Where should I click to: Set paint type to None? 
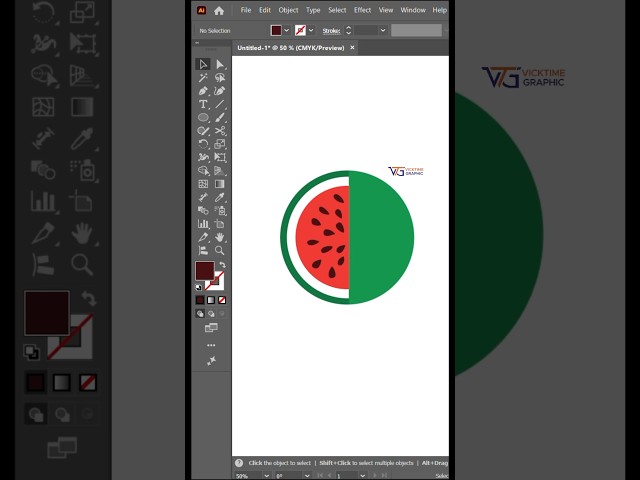[x=222, y=300]
